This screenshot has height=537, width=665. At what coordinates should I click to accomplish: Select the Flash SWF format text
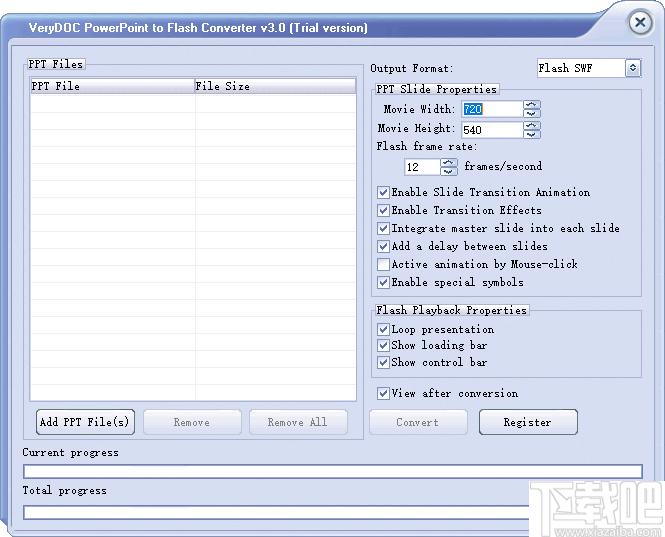pyautogui.click(x=565, y=68)
